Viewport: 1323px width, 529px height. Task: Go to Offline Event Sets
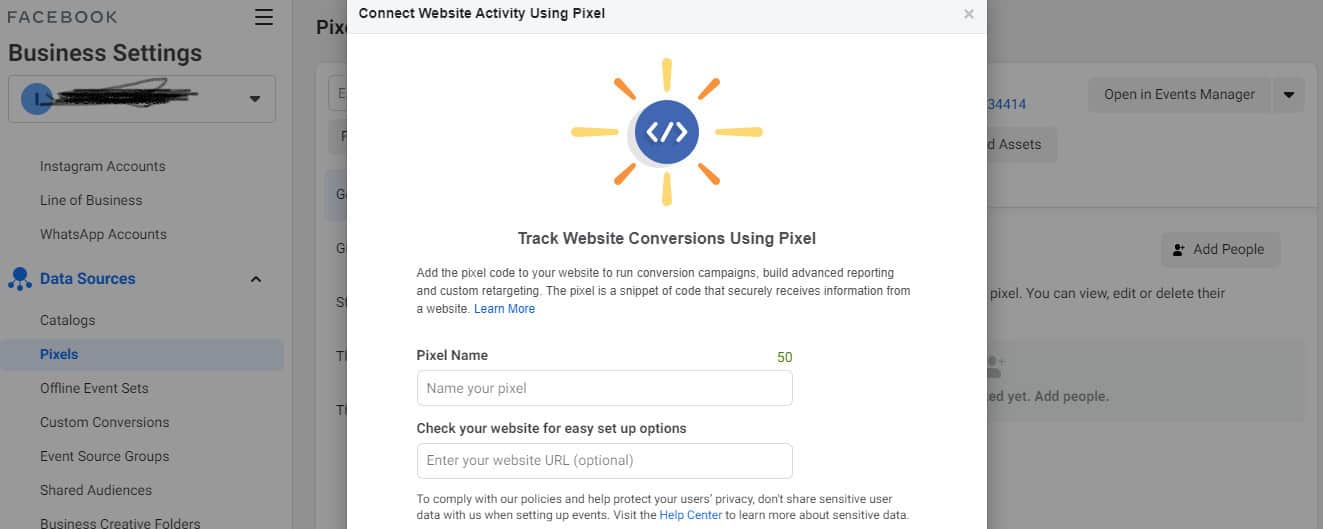pos(94,388)
